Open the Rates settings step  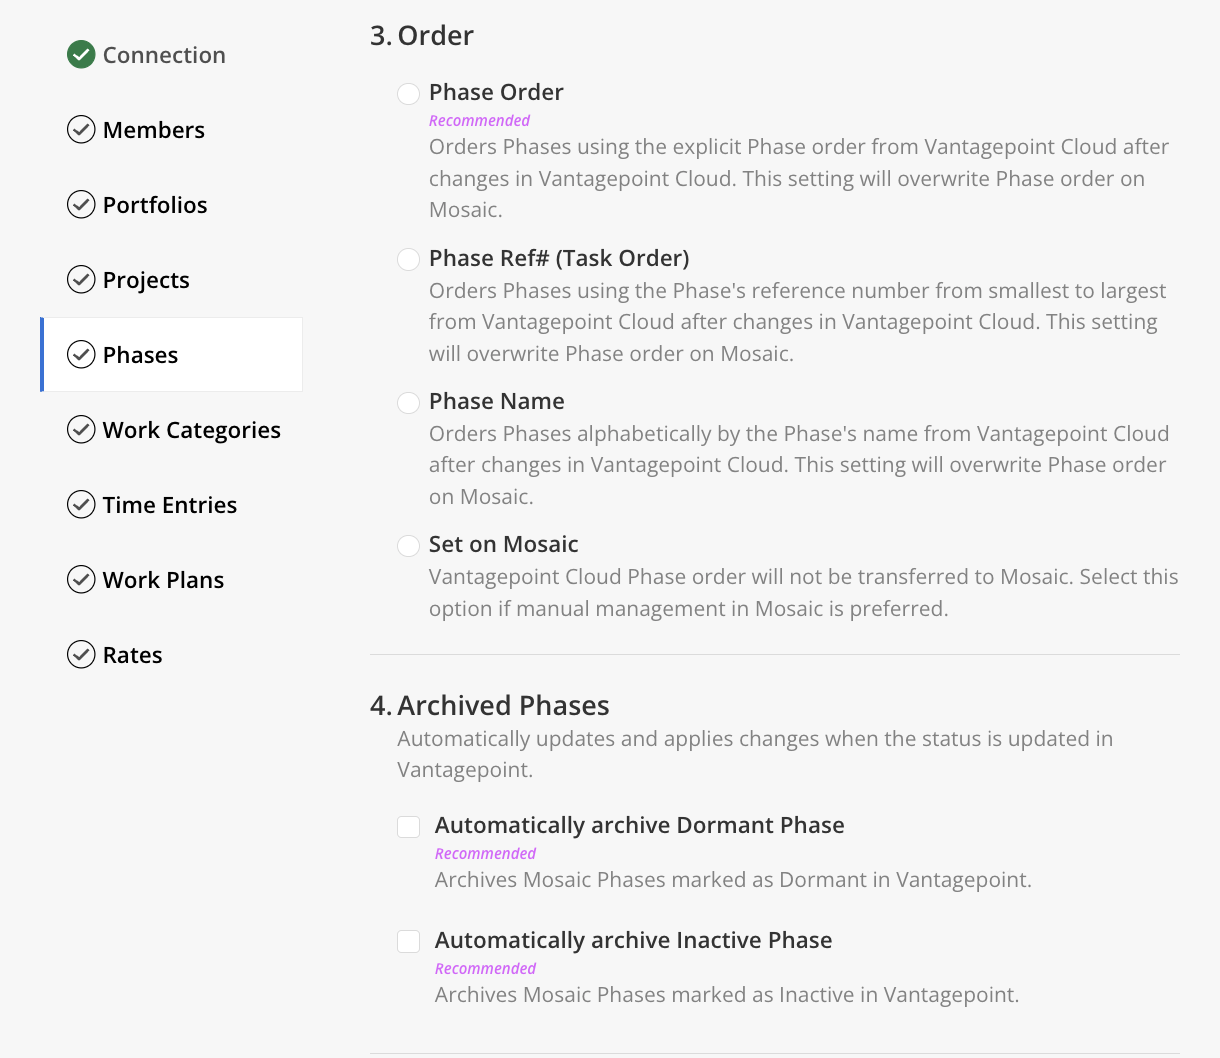[x=132, y=655]
